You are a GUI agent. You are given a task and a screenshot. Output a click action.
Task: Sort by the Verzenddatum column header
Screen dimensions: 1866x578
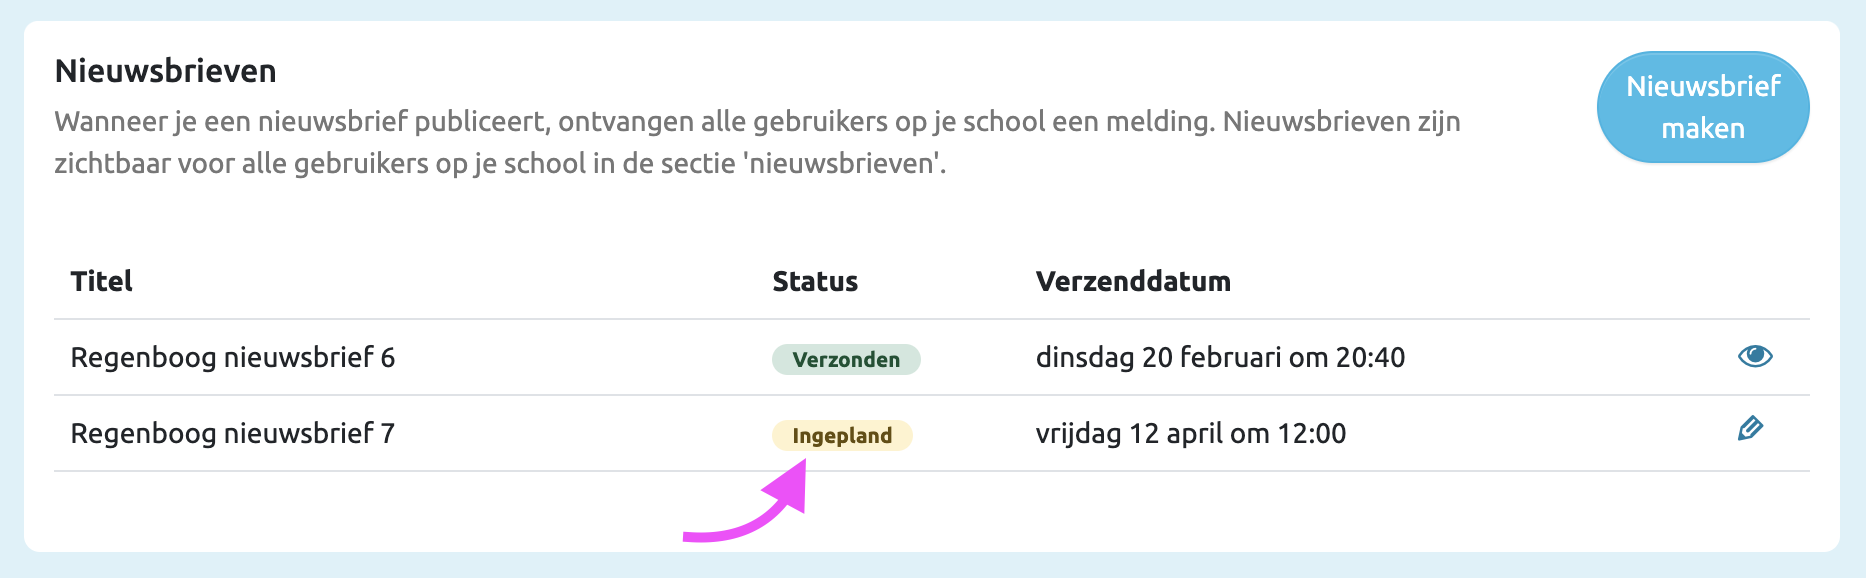click(x=1132, y=281)
